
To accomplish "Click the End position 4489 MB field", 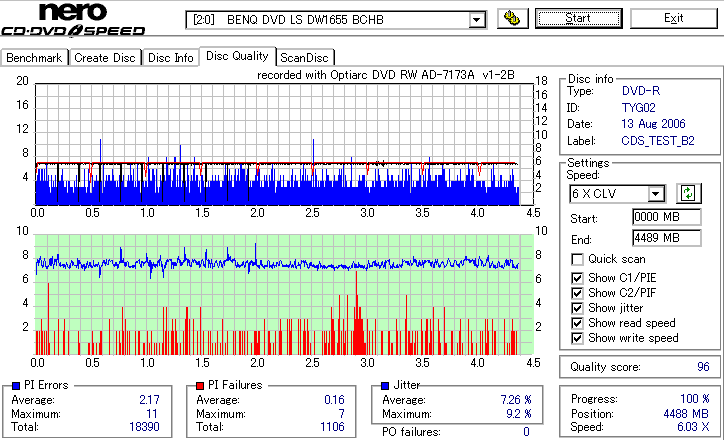I will click(666, 238).
